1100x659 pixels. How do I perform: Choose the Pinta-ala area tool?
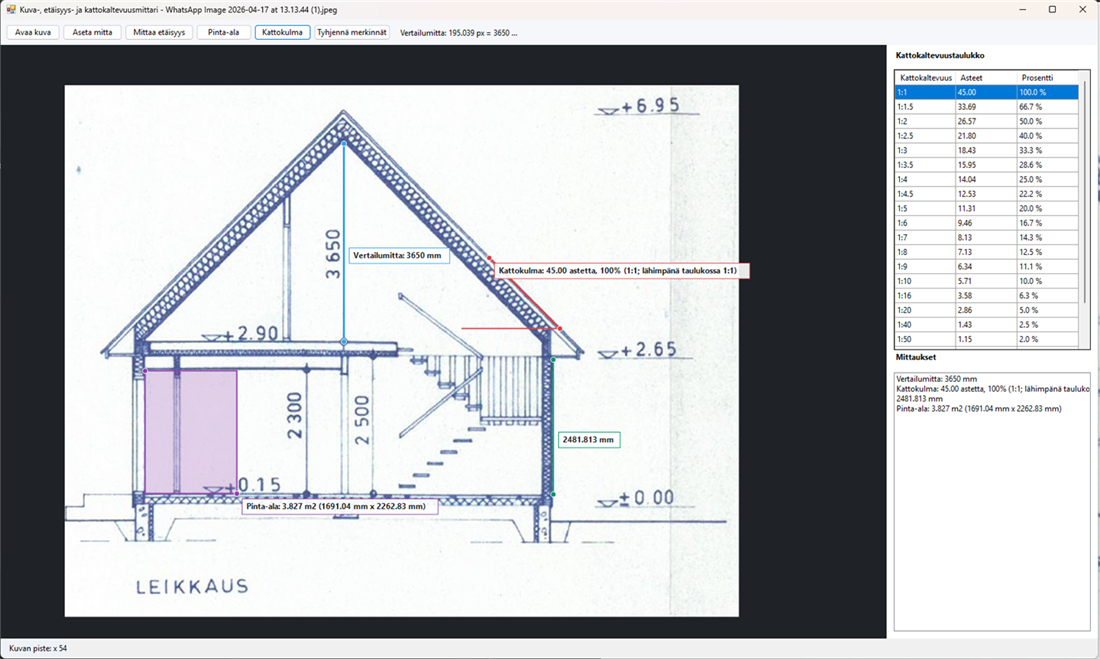click(224, 32)
